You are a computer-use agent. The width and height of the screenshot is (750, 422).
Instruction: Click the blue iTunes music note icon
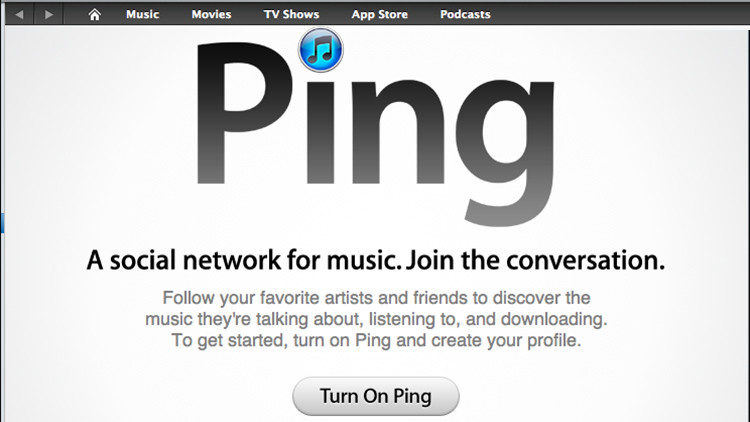320,50
